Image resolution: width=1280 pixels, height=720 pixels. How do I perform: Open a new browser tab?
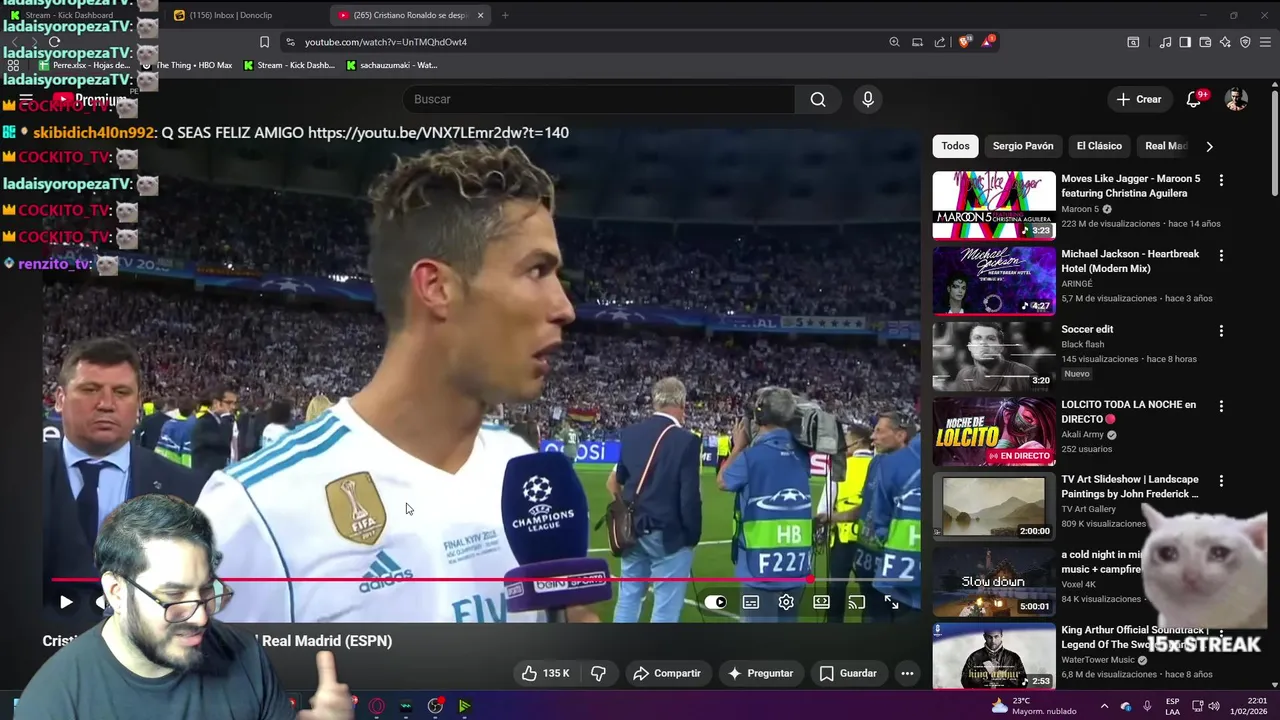coord(505,15)
